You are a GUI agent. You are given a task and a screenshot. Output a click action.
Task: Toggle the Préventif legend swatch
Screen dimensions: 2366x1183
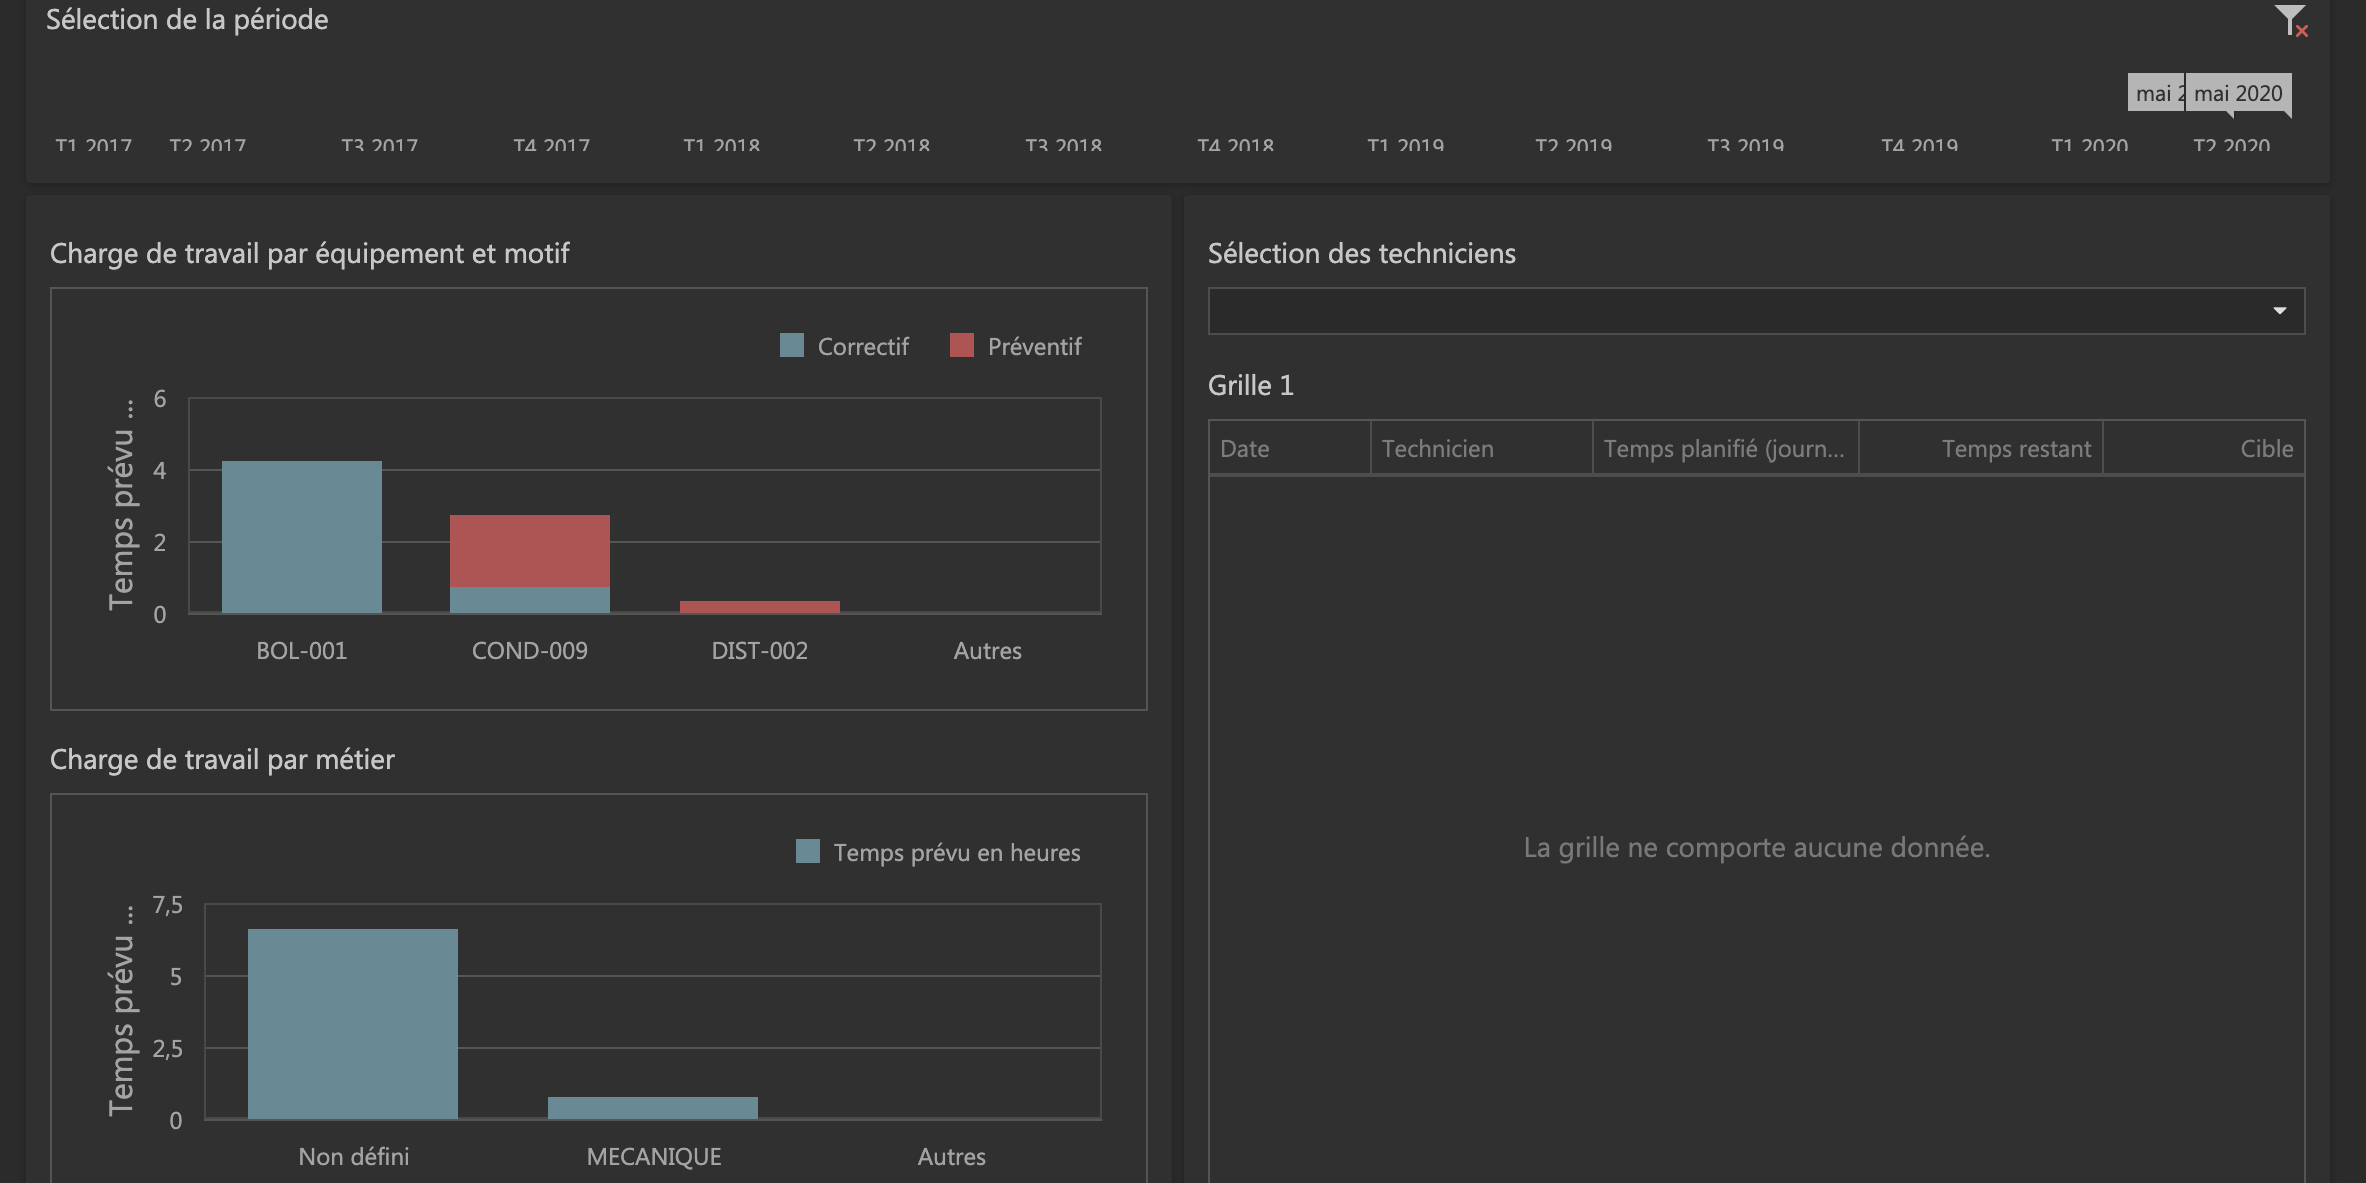tap(962, 346)
